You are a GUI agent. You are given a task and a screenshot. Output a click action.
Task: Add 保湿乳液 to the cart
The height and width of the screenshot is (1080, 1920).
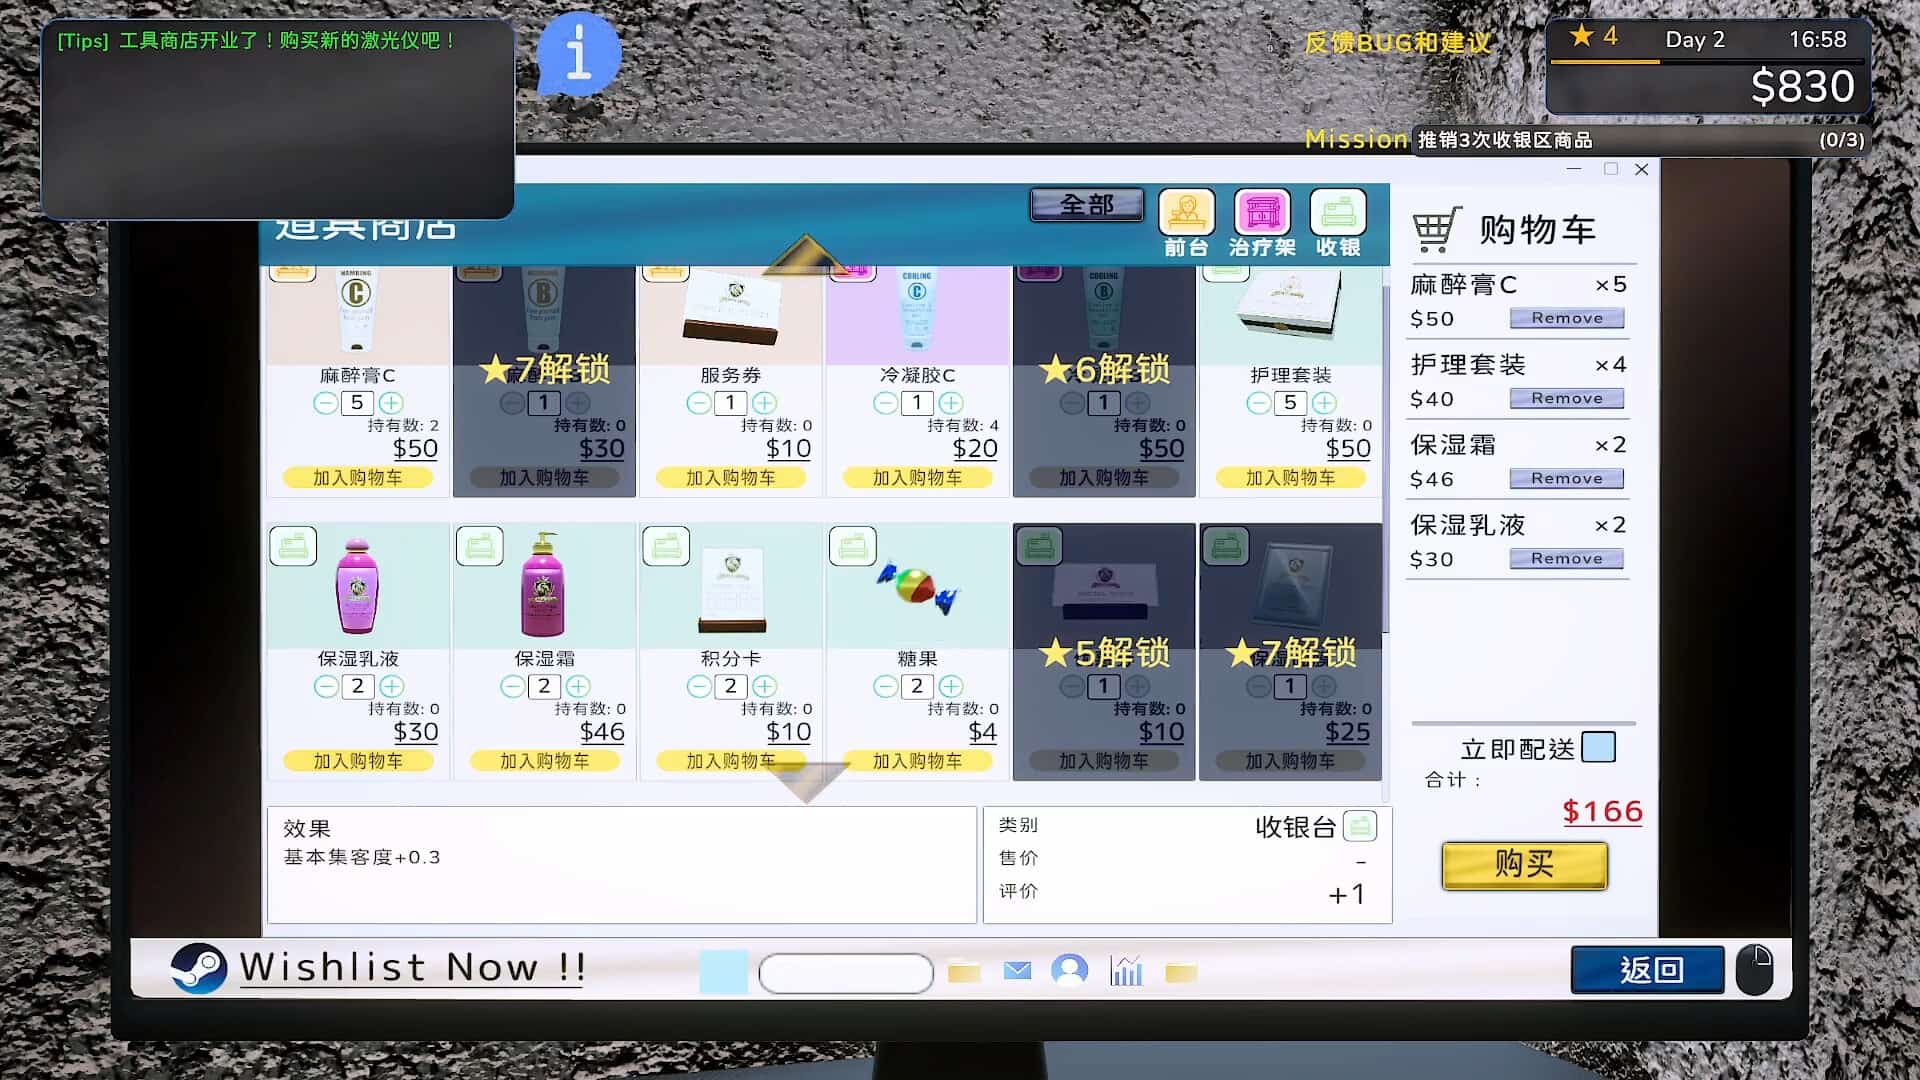[x=358, y=761]
